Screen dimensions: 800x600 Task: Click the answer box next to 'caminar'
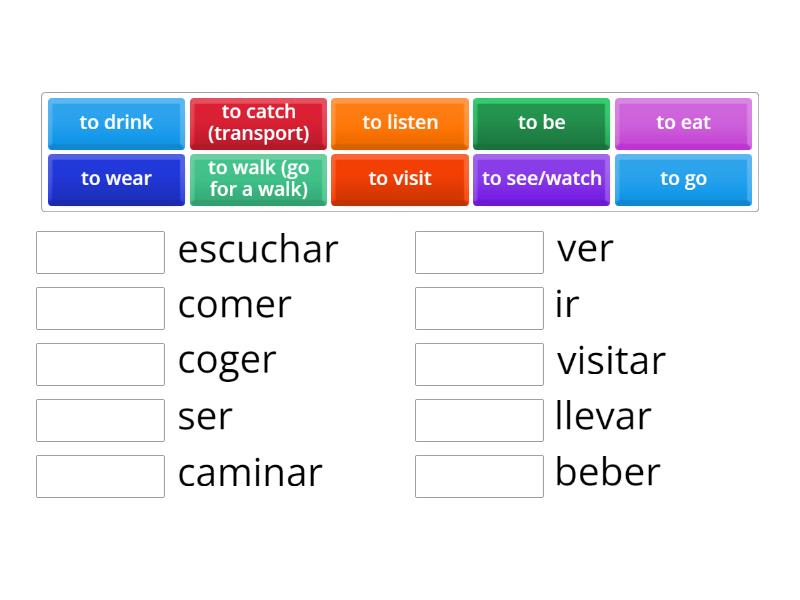pos(100,476)
